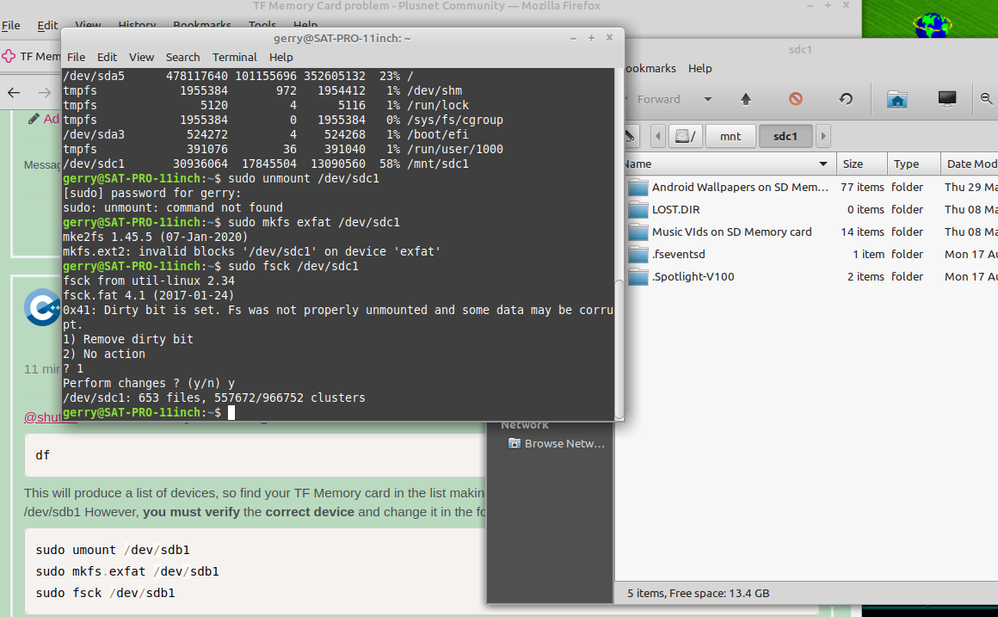Click the Name column sort arrow
This screenshot has height=617, width=998.
point(824,164)
